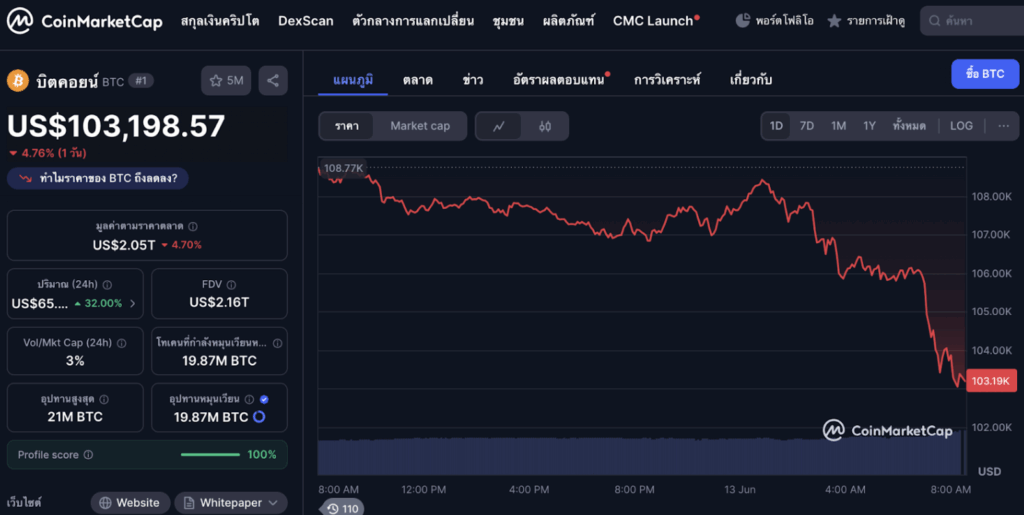Open more chart options ellipsis
1024x515 pixels.
point(1003,126)
